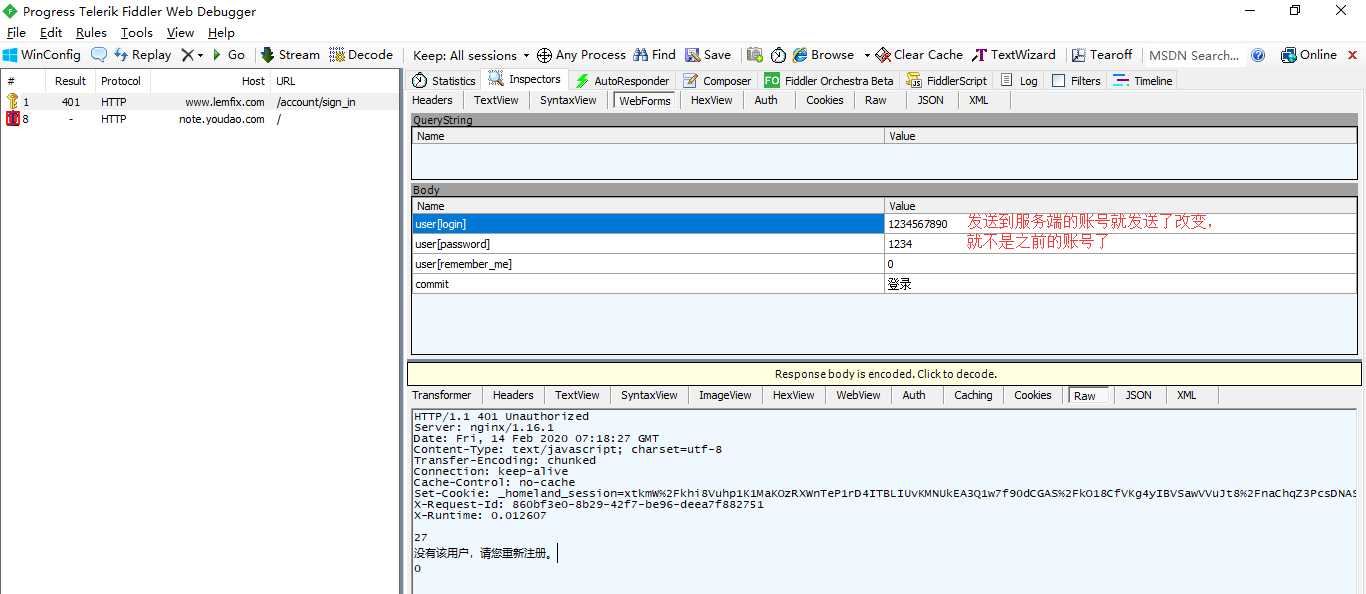Click the 1234567890 value cell

1121,224
